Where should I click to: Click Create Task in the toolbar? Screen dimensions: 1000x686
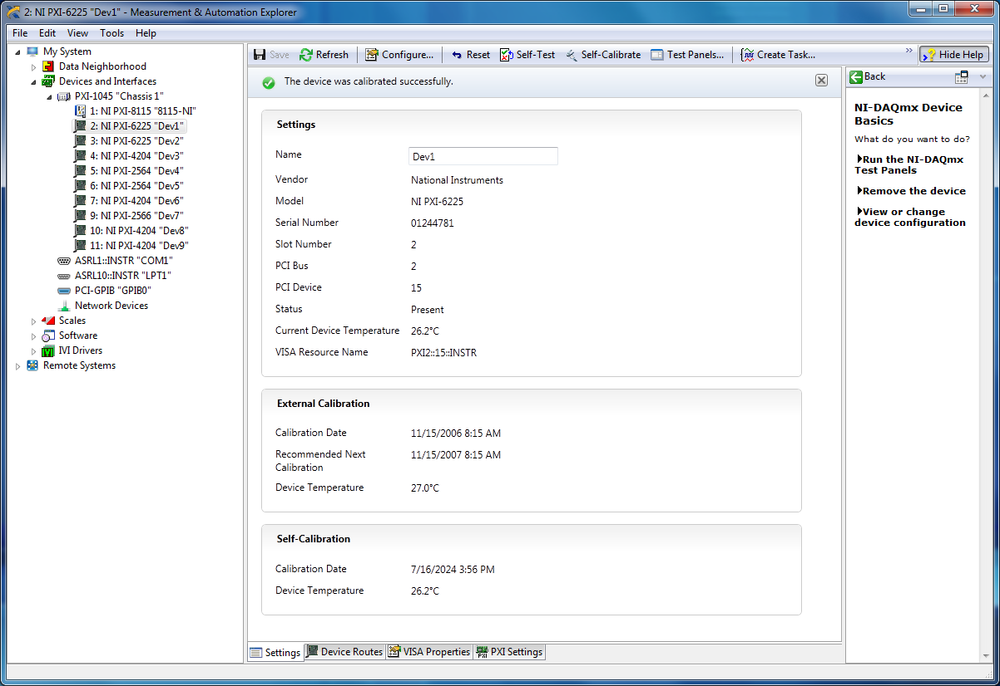coord(778,55)
